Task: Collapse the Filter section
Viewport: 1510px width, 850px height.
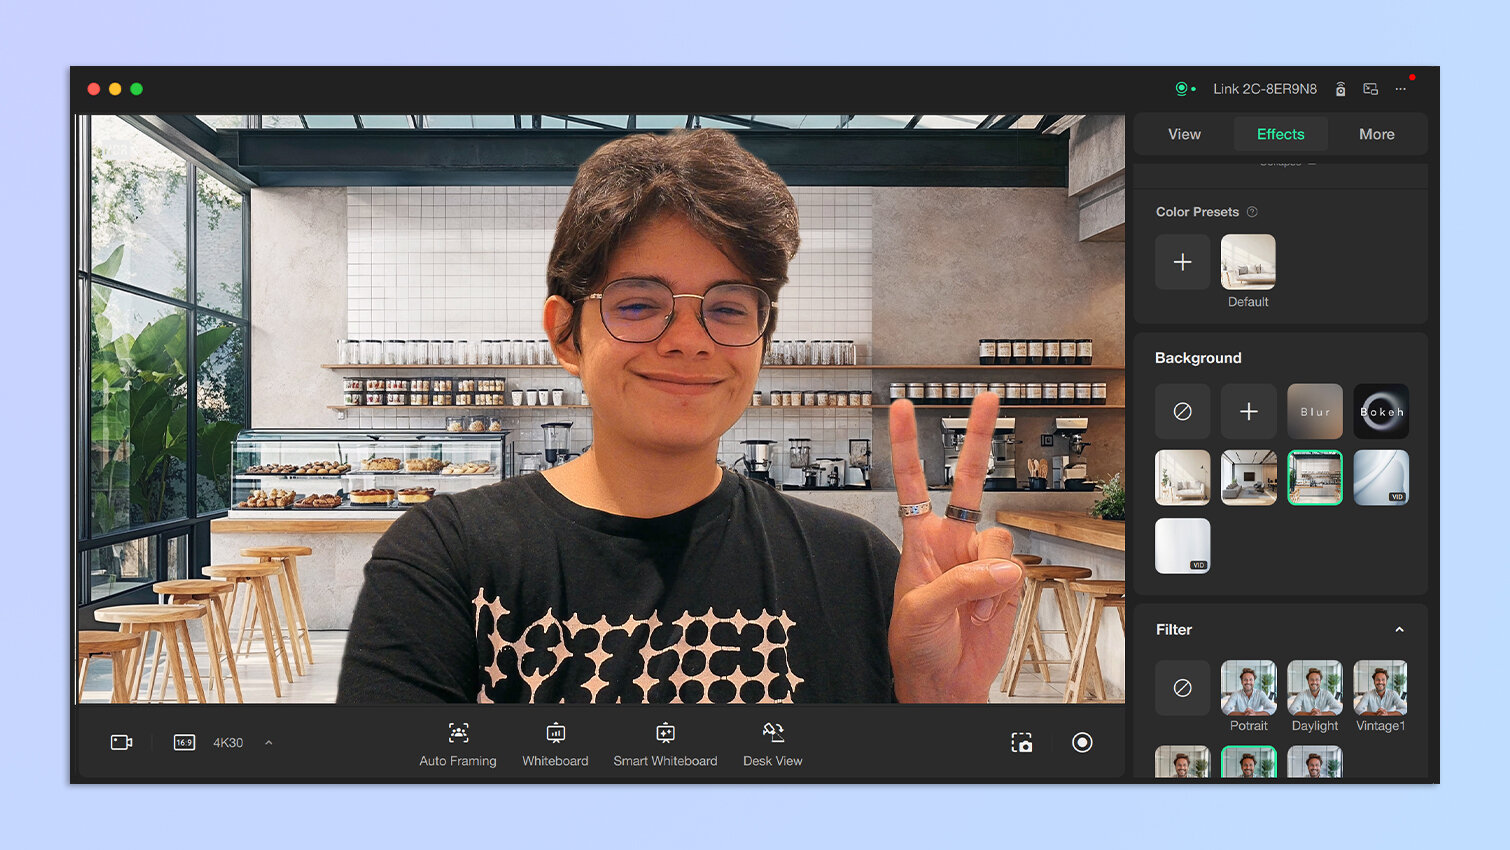Action: tap(1399, 630)
